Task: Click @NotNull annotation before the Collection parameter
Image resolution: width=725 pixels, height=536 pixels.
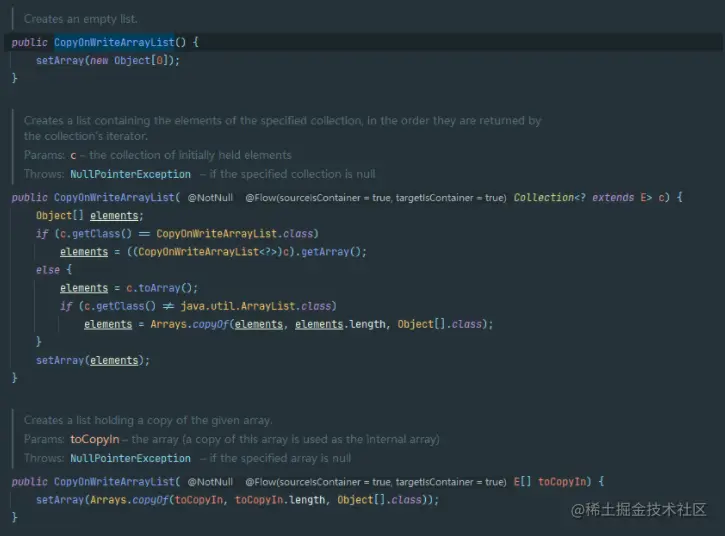Action: pyautogui.click(x=210, y=198)
